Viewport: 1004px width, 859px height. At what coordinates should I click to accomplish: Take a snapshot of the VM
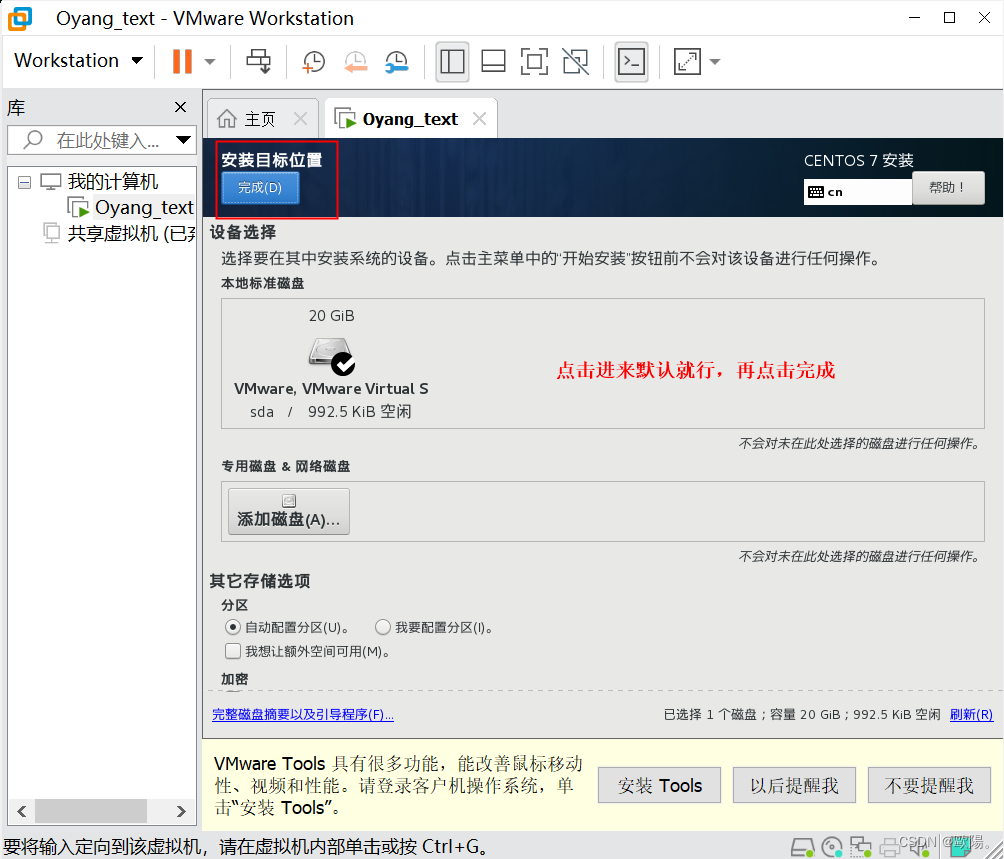click(314, 61)
